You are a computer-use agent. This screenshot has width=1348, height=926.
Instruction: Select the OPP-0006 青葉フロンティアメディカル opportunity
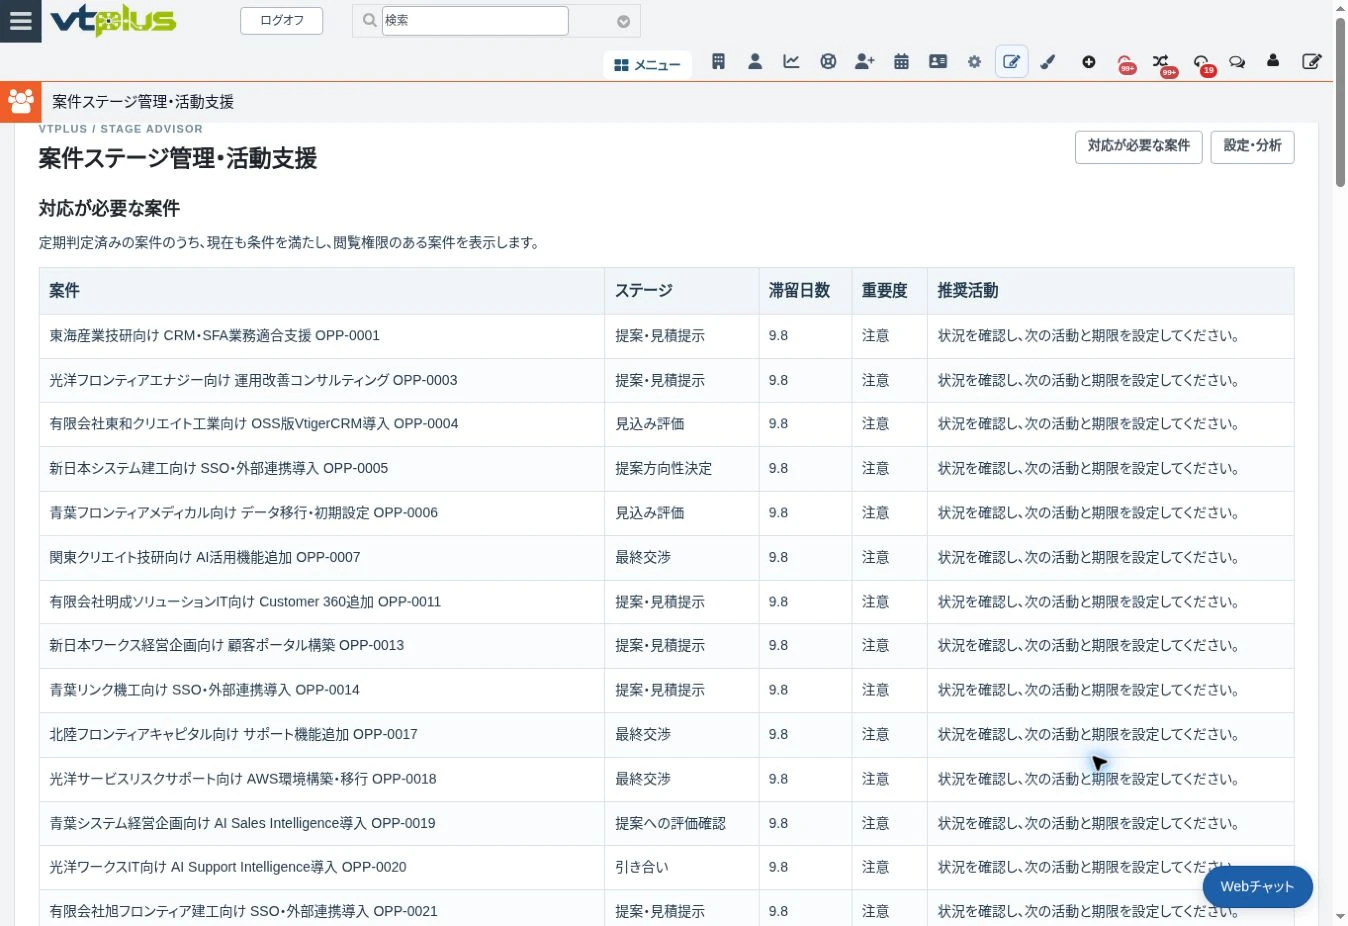pos(666,513)
